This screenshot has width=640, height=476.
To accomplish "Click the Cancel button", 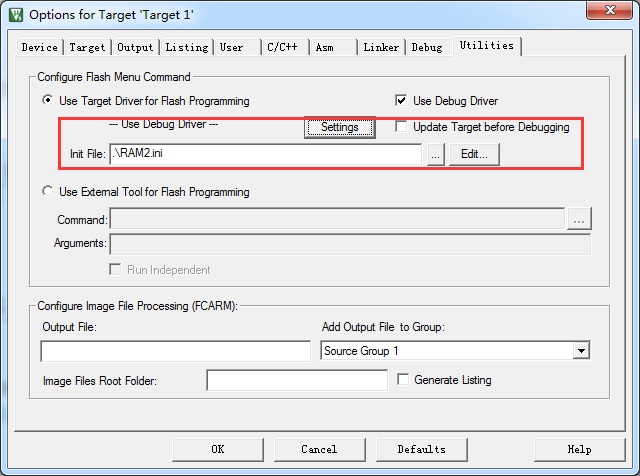I will pyautogui.click(x=320, y=449).
